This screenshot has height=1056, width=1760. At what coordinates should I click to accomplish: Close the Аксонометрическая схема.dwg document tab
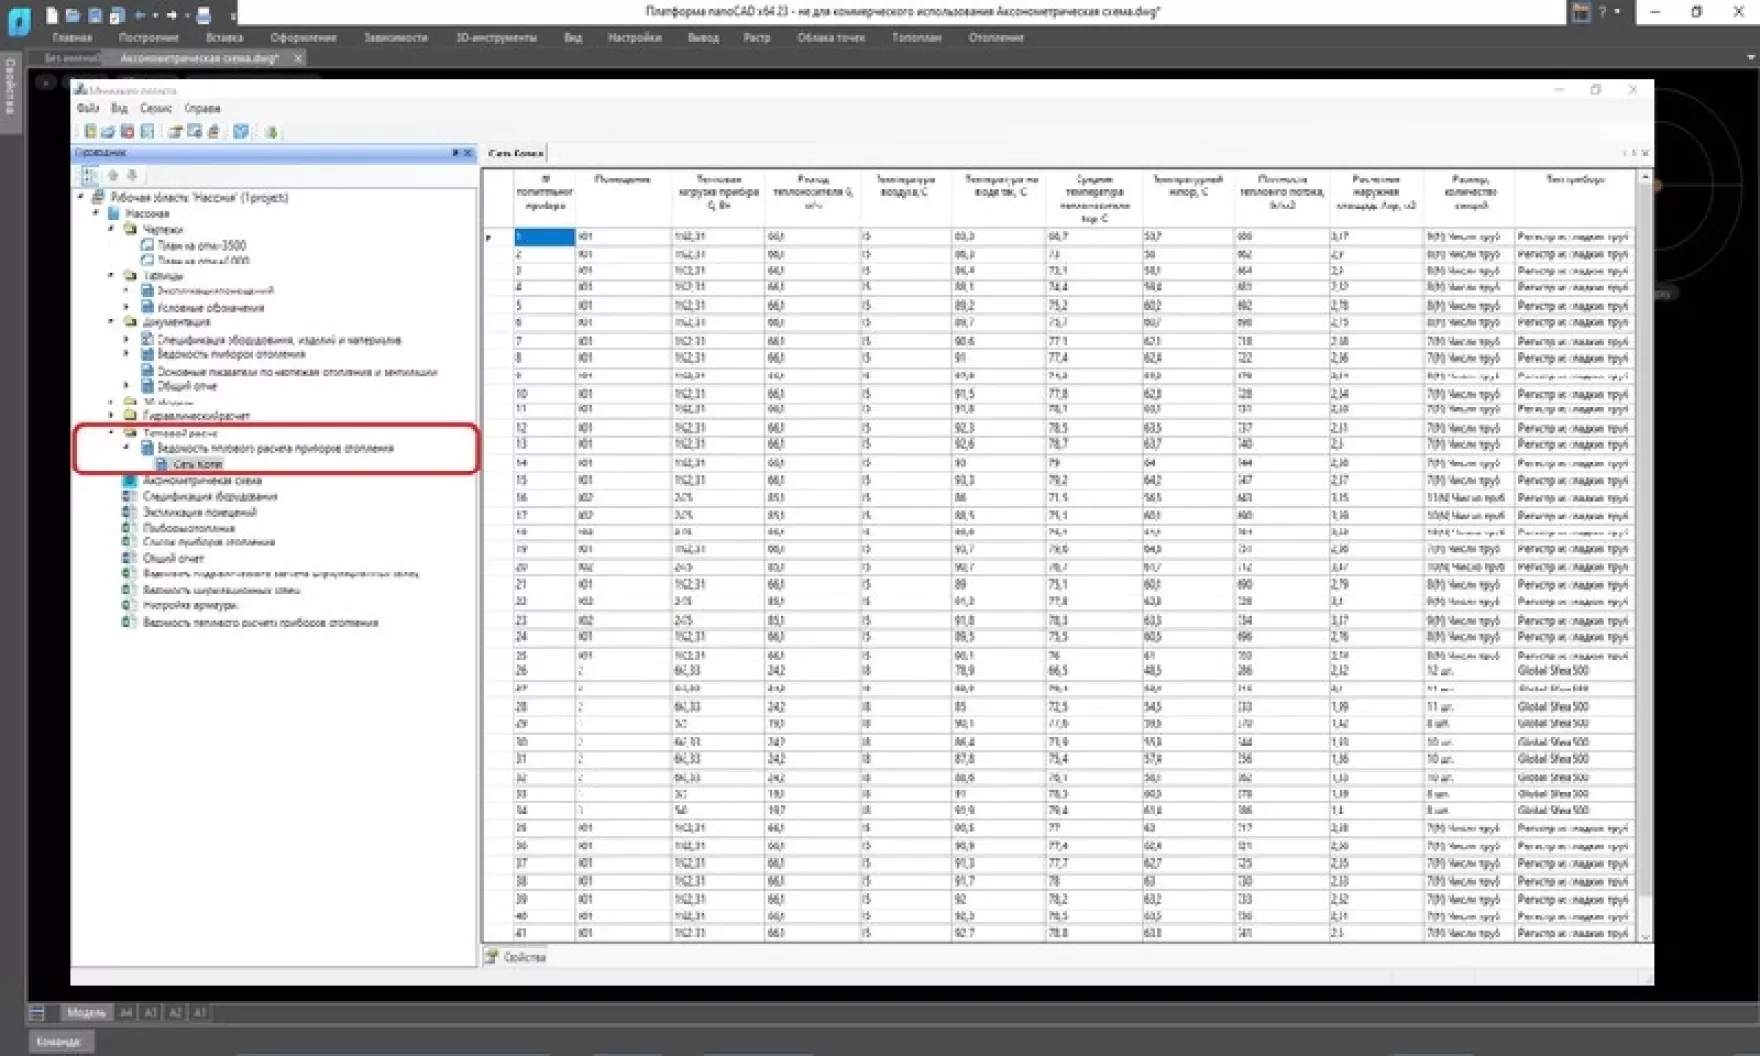point(298,58)
